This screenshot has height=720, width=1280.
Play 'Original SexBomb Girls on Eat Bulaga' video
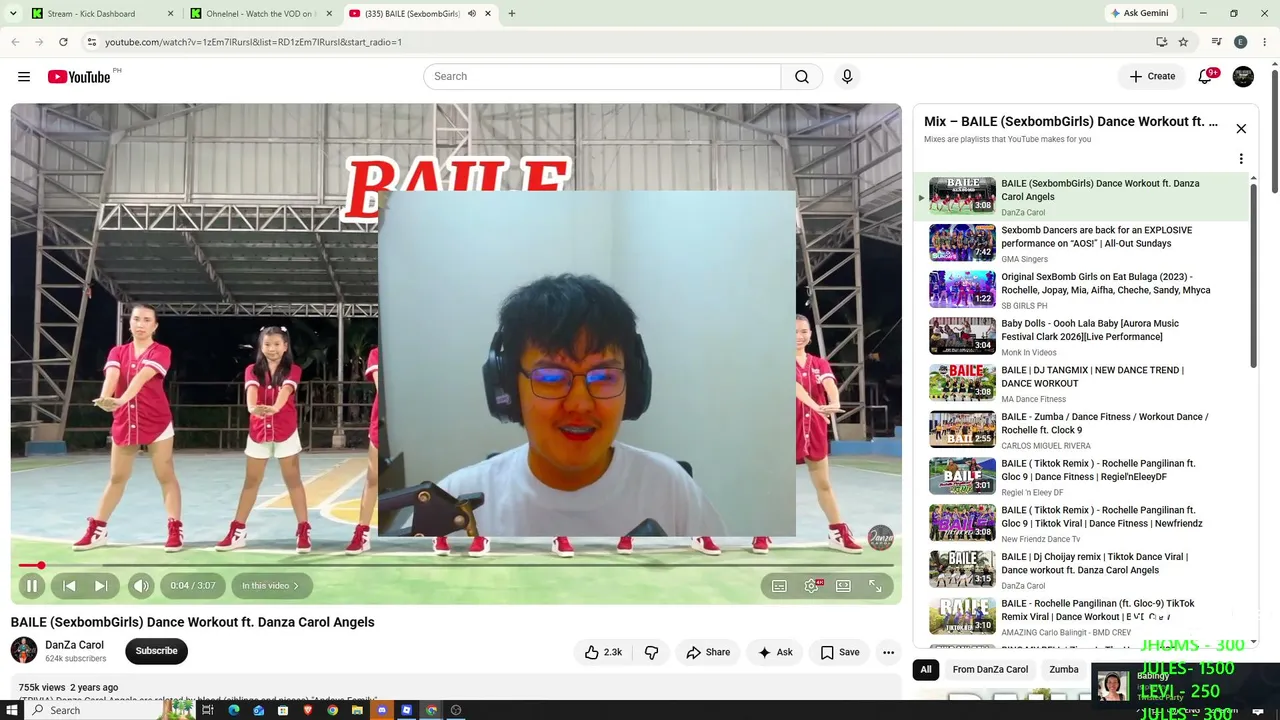click(x=1083, y=290)
